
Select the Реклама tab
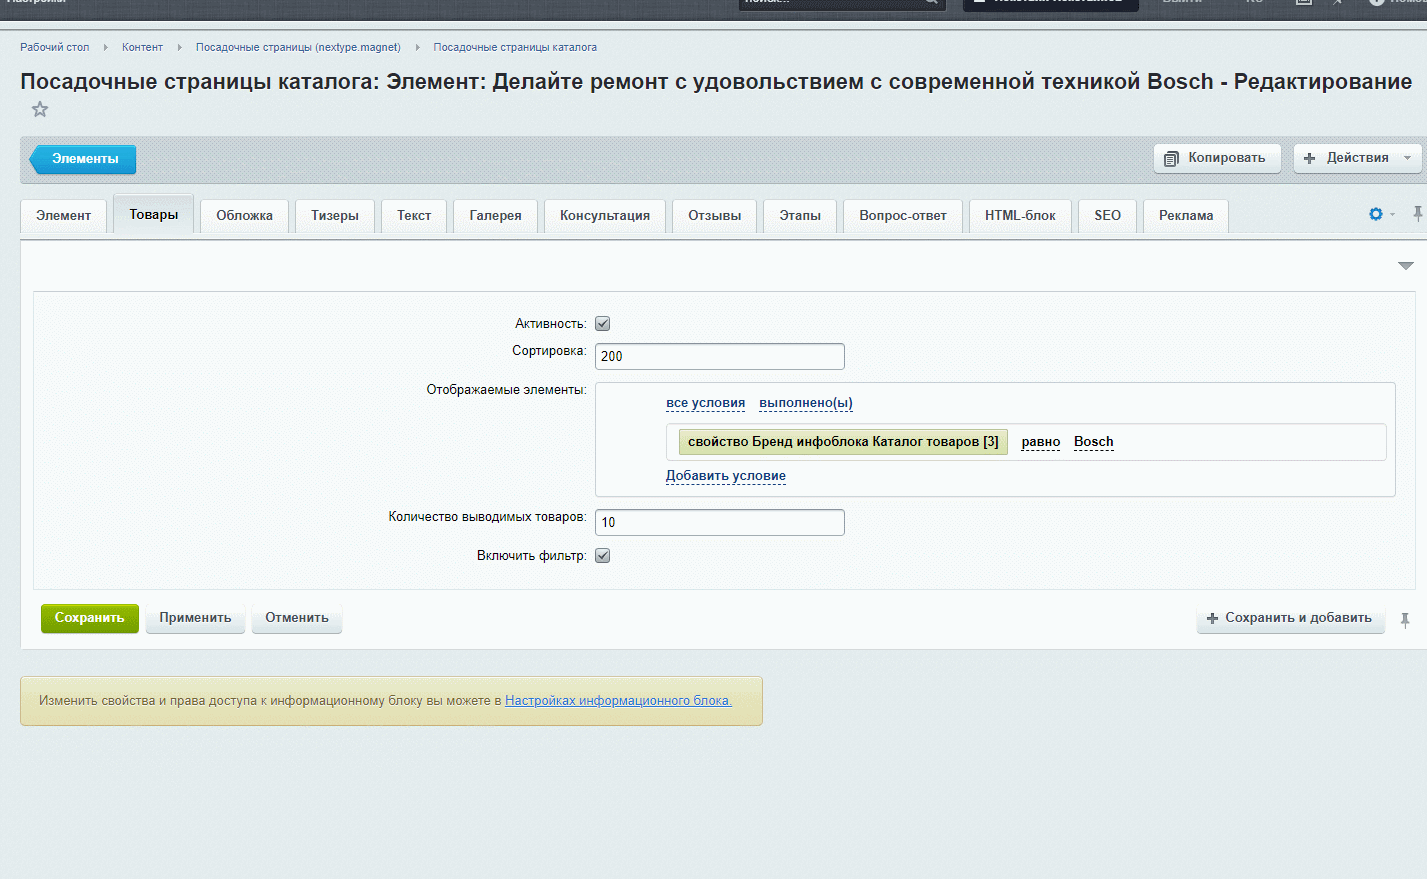point(1186,216)
